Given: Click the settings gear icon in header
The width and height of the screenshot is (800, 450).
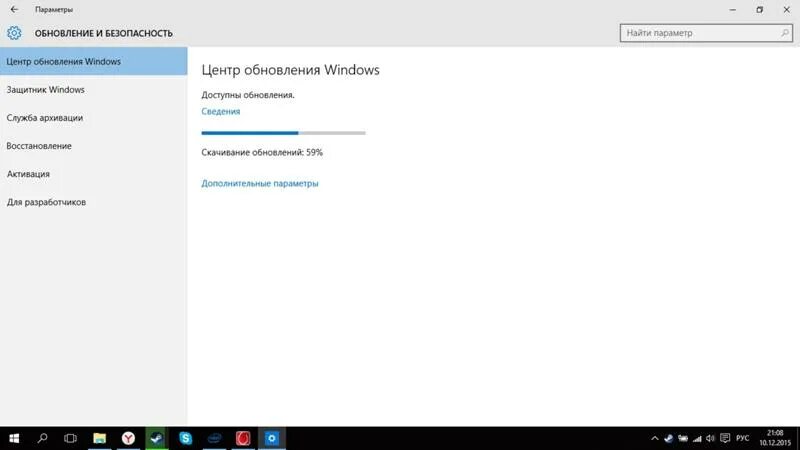Looking at the screenshot, I should coord(14,33).
